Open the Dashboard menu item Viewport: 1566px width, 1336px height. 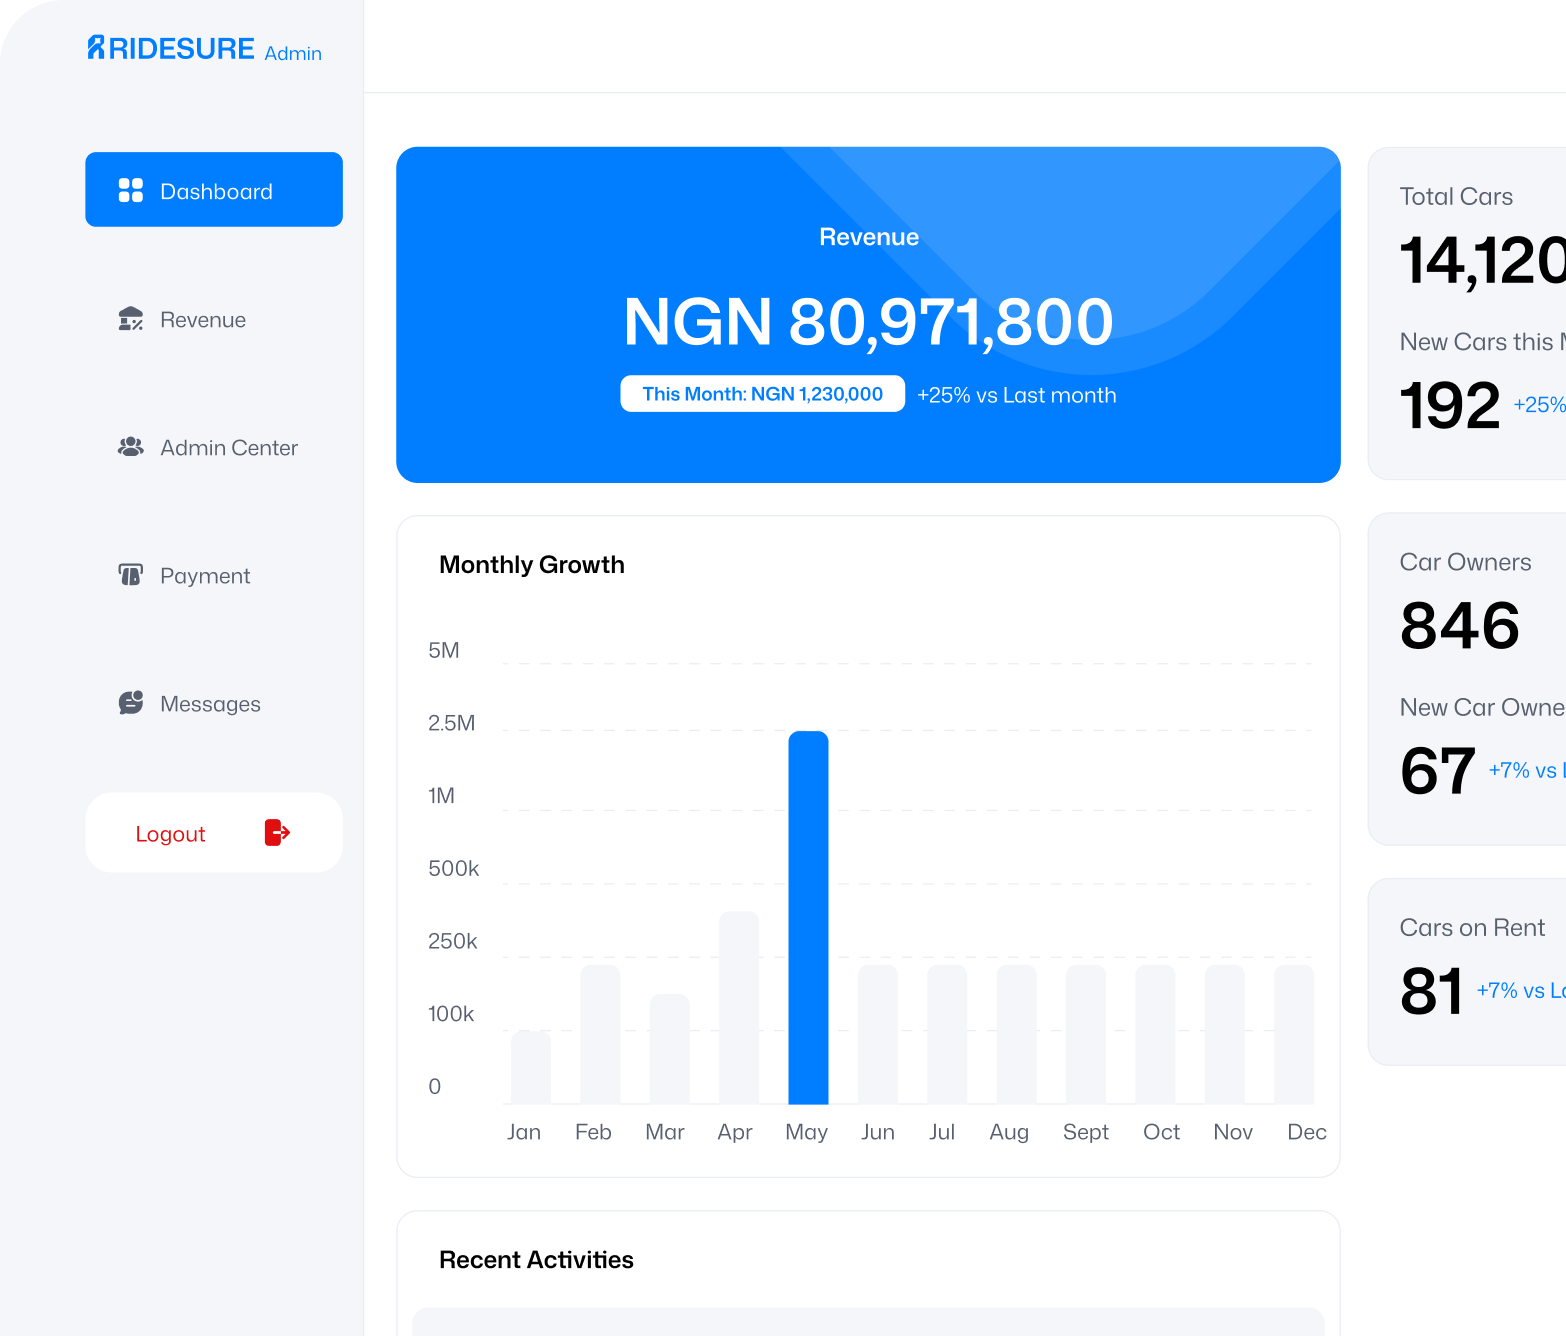click(x=214, y=190)
